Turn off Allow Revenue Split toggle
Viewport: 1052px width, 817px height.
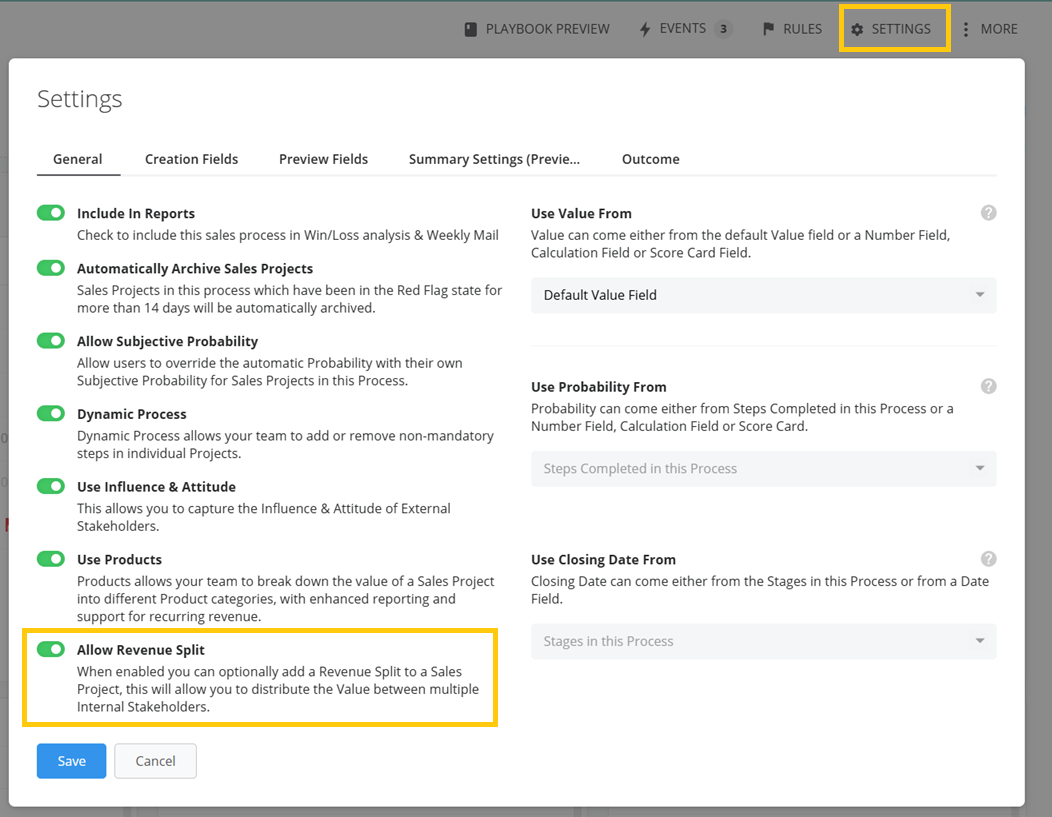coord(51,650)
